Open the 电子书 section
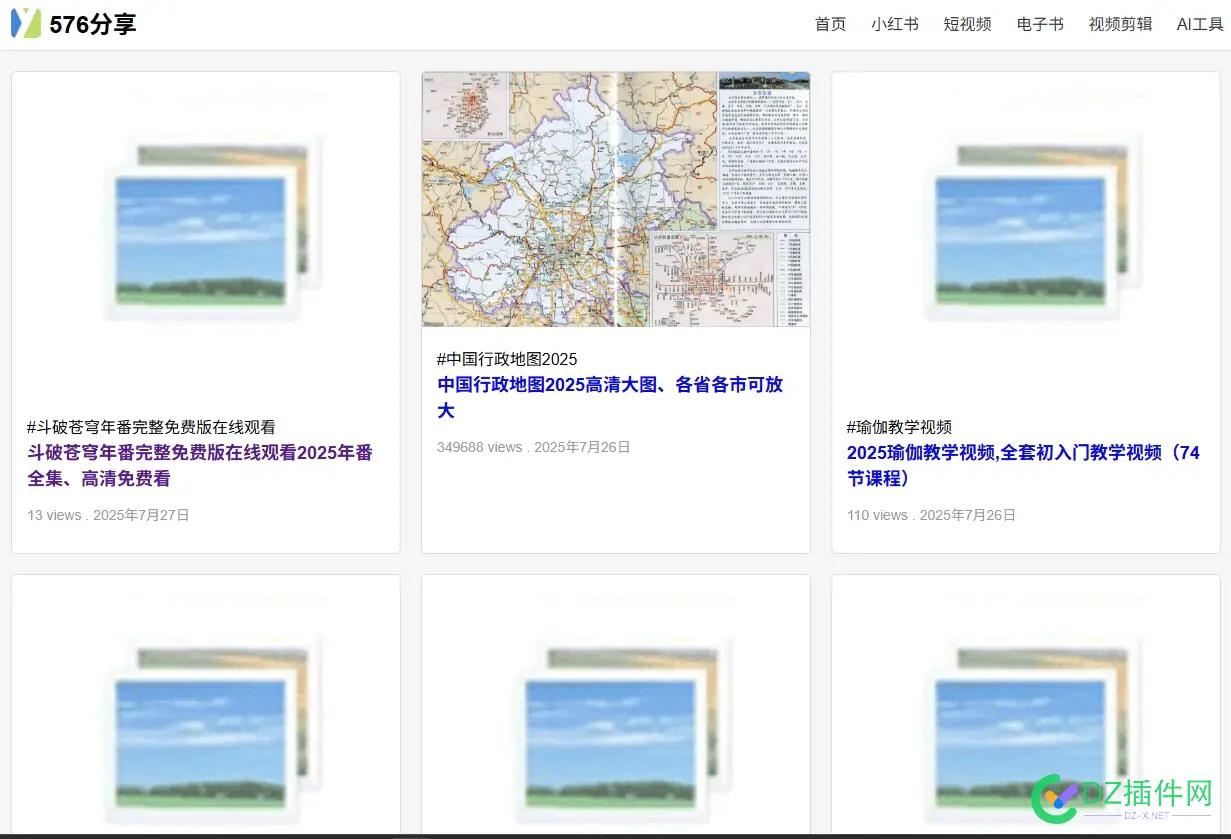 click(1038, 24)
